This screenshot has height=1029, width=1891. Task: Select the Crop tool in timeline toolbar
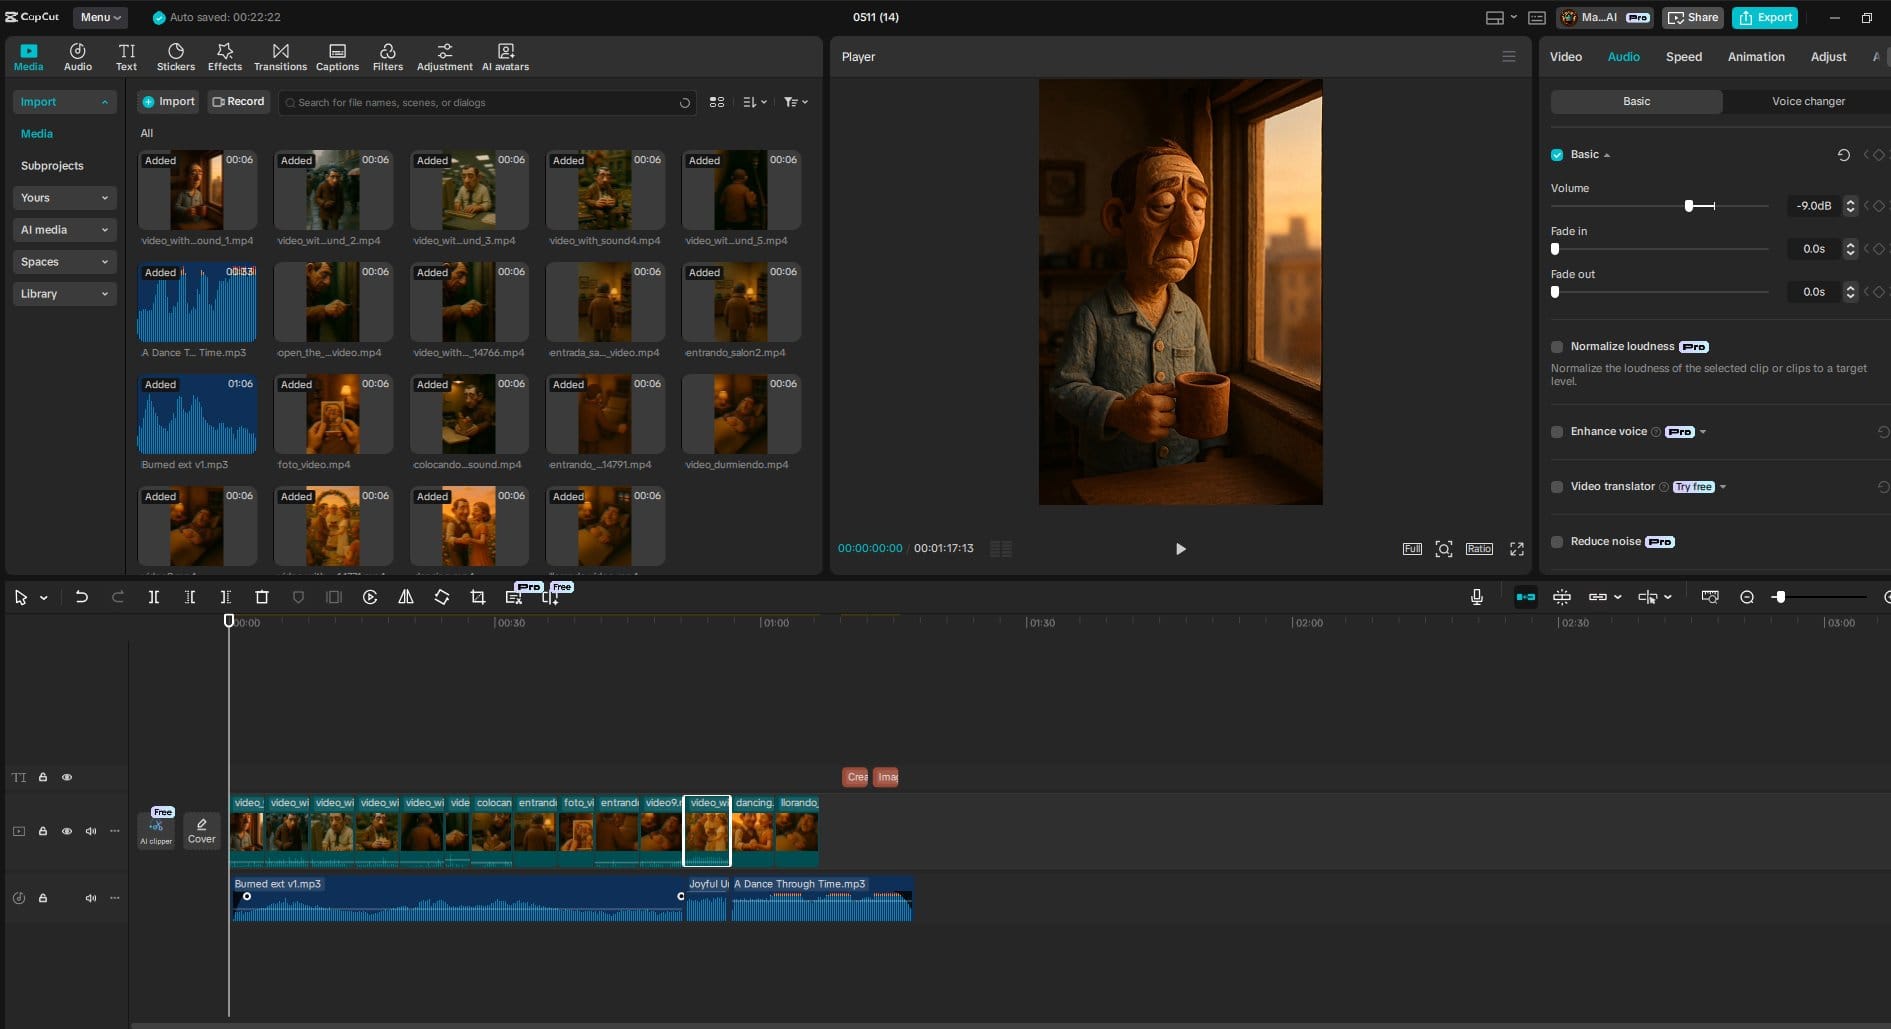[x=478, y=597]
